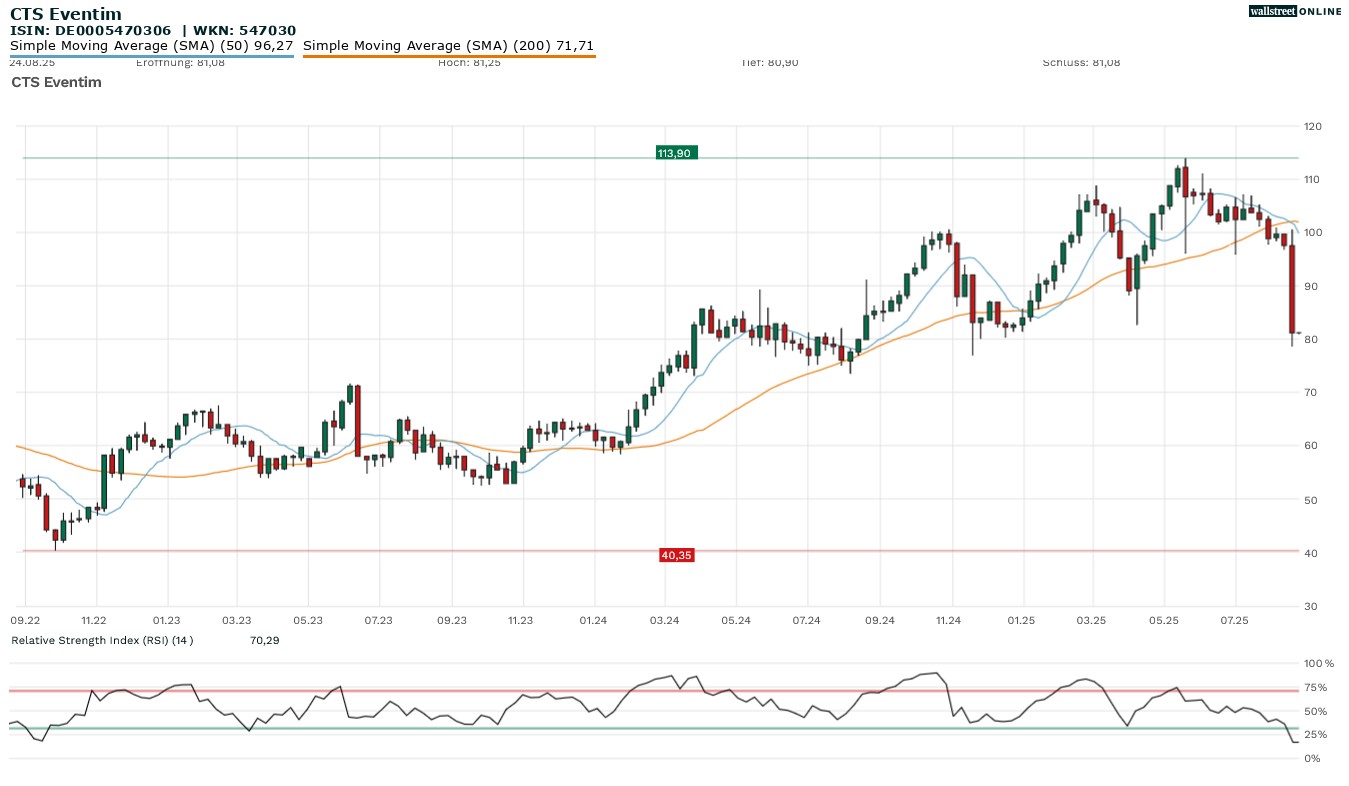Click the RSI value 70,29
This screenshot has width=1349, height=786.
point(264,640)
